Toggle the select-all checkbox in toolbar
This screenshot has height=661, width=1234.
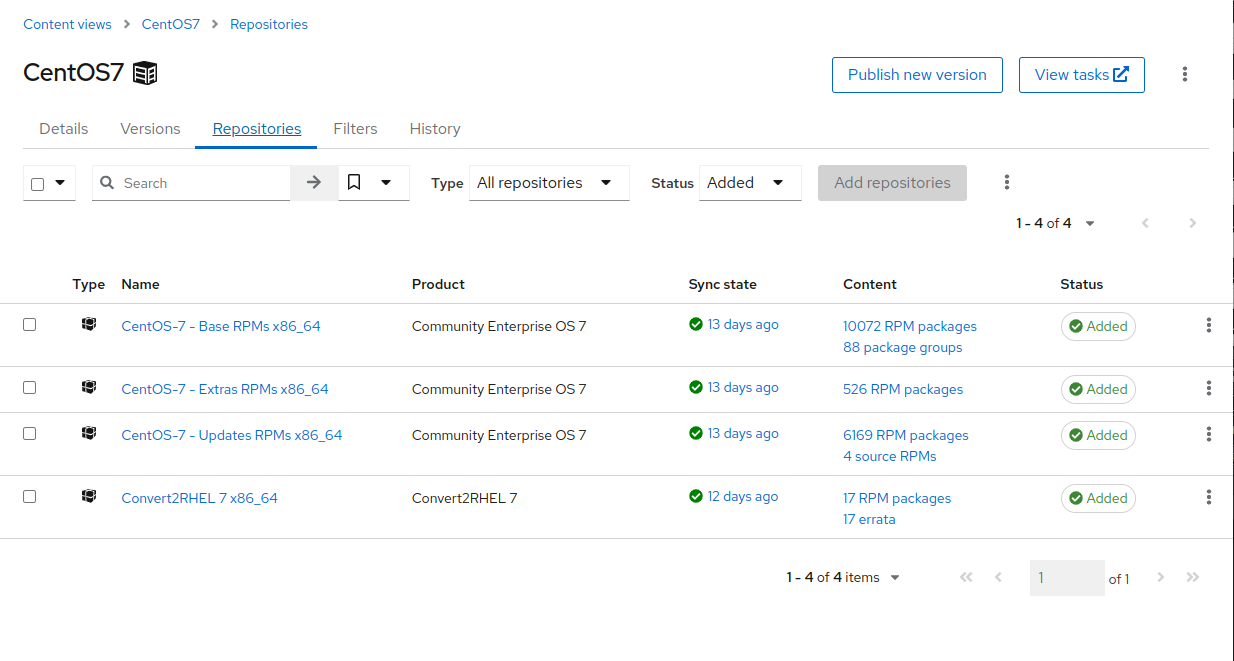(x=38, y=184)
